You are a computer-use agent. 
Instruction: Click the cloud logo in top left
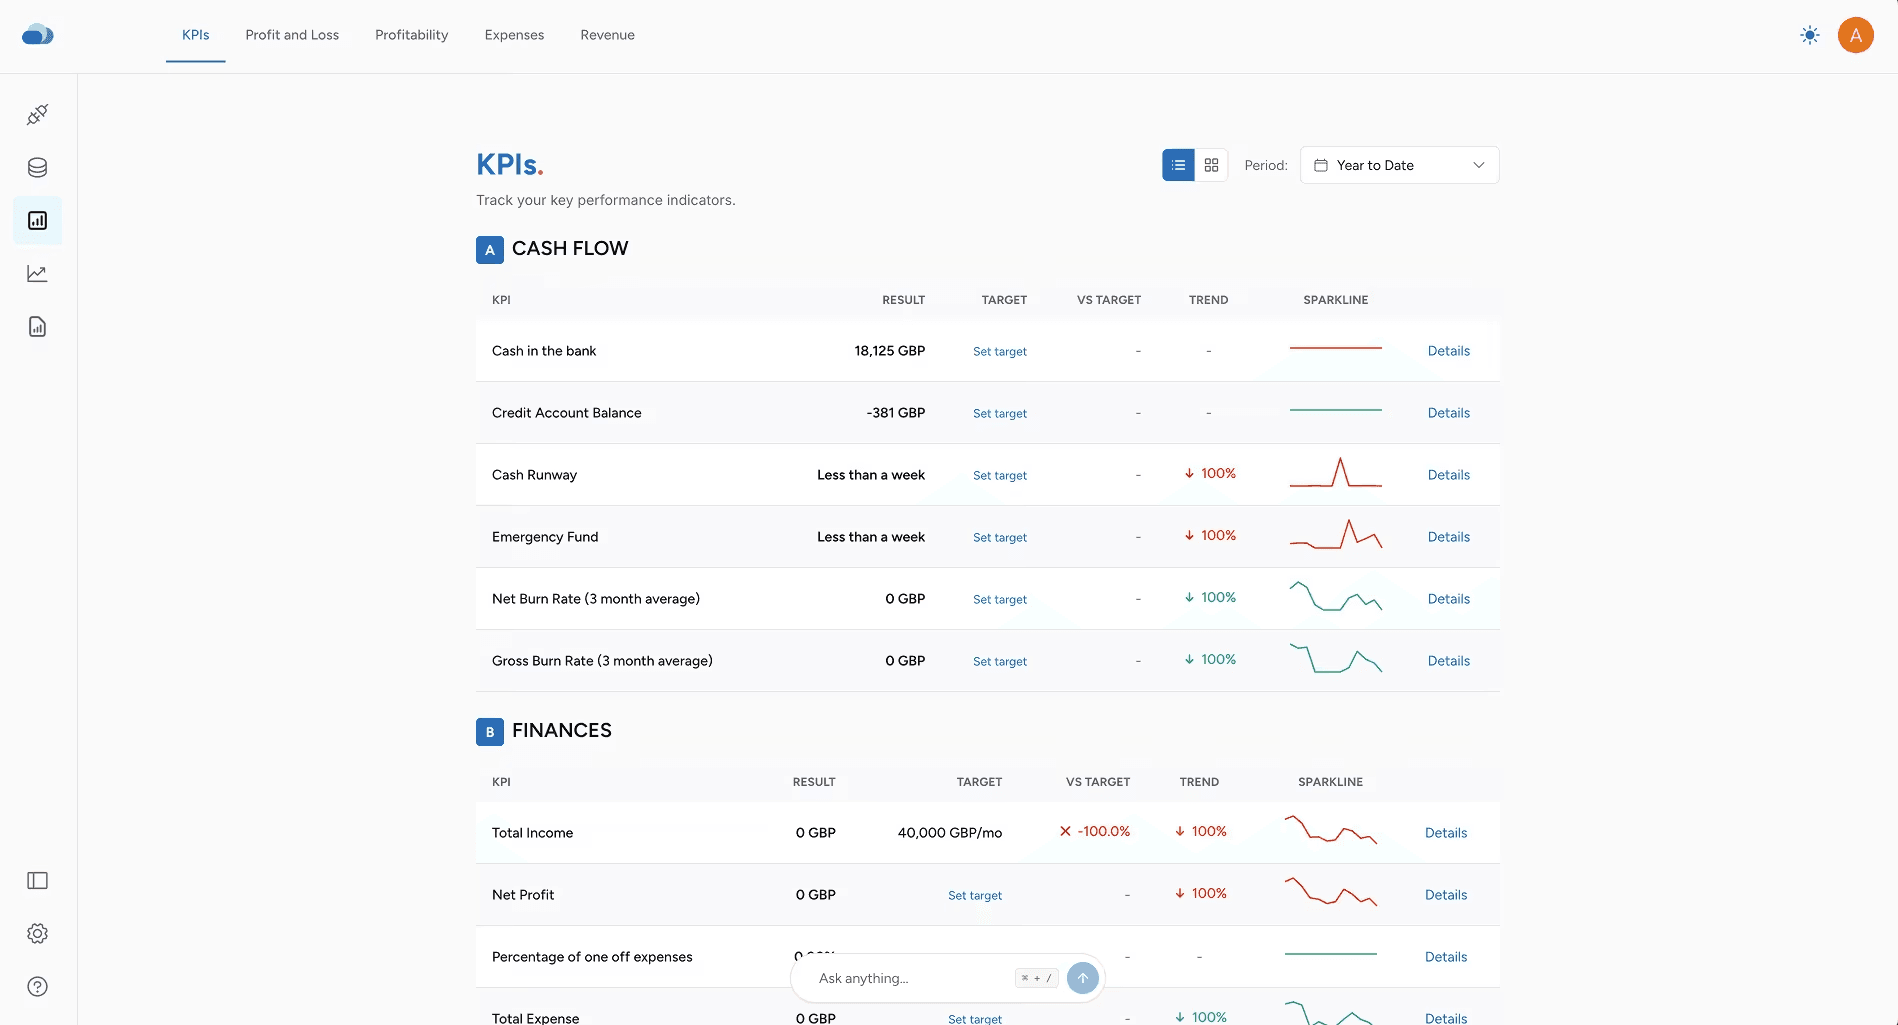pos(37,35)
